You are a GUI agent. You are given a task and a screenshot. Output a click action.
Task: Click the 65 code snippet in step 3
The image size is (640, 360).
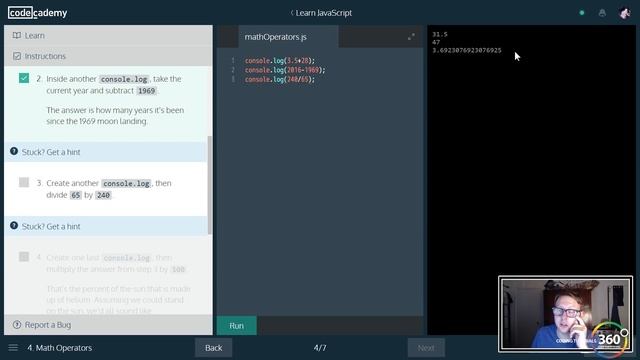76,195
